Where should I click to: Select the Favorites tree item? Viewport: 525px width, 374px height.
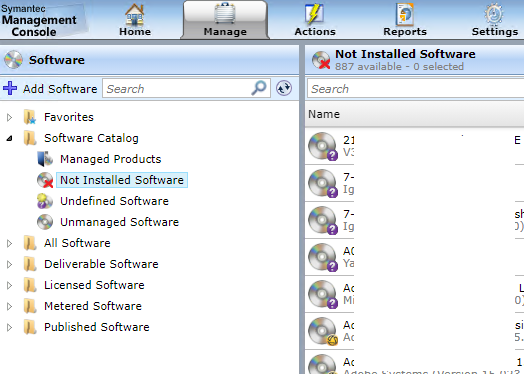tap(69, 117)
